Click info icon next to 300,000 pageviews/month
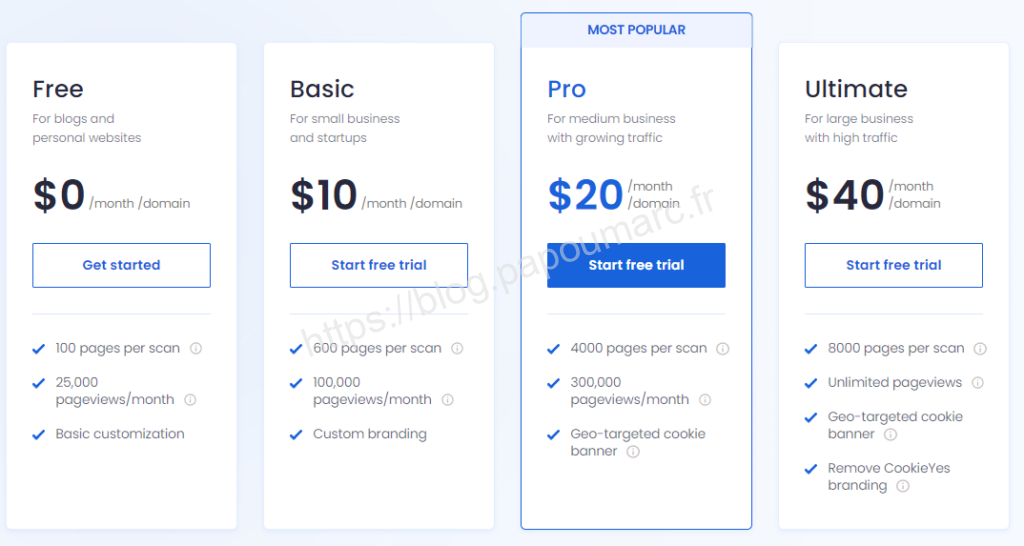1024x546 pixels. pos(705,400)
